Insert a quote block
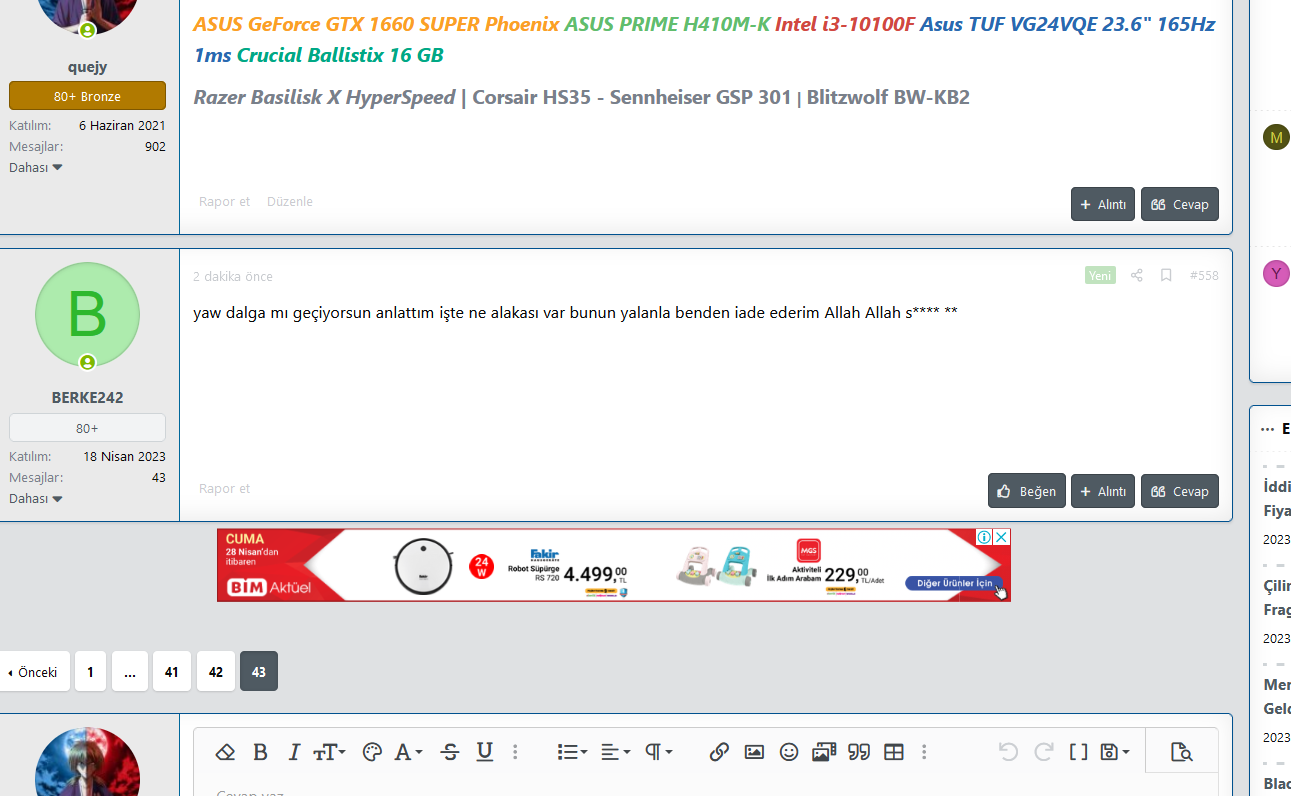This screenshot has height=796, width=1291. coord(859,752)
